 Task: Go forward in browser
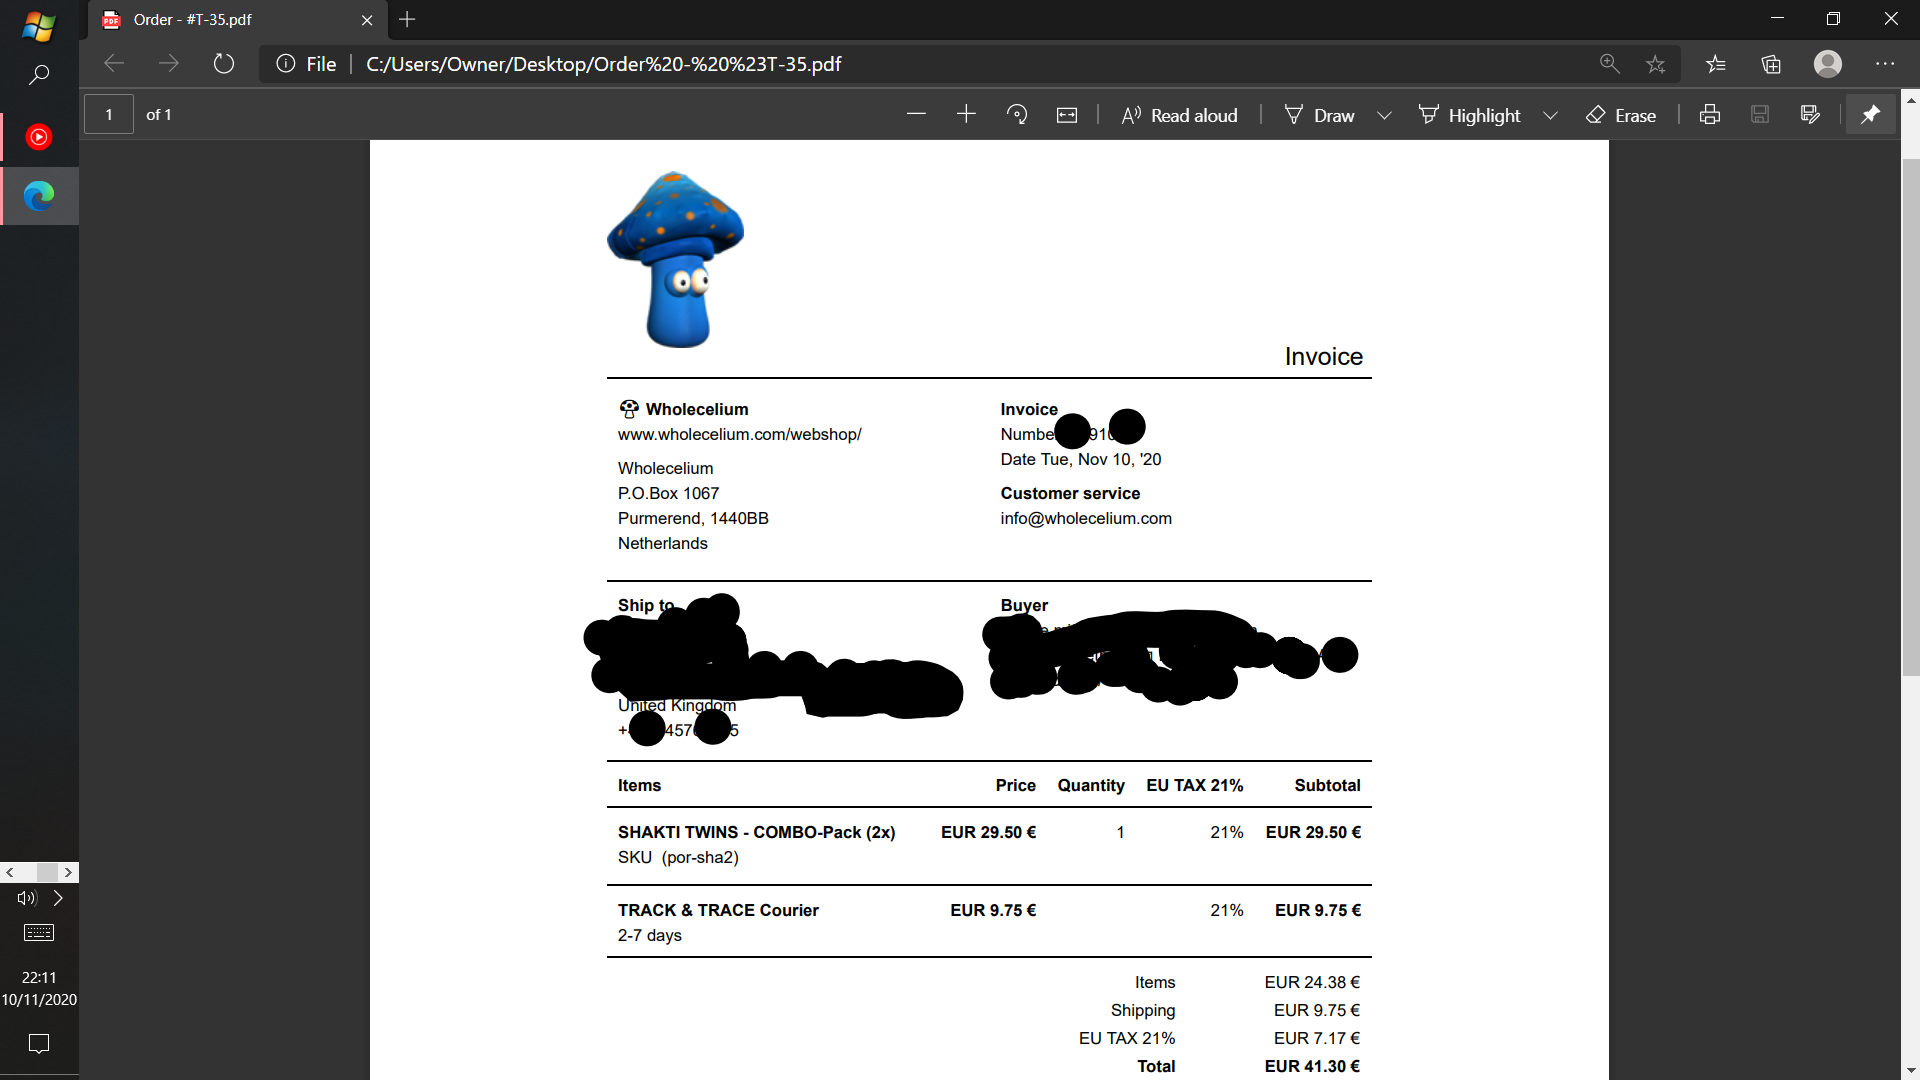click(169, 64)
